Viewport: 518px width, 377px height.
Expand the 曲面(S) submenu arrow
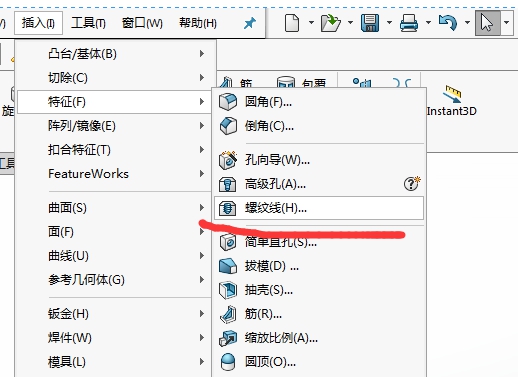coord(202,208)
